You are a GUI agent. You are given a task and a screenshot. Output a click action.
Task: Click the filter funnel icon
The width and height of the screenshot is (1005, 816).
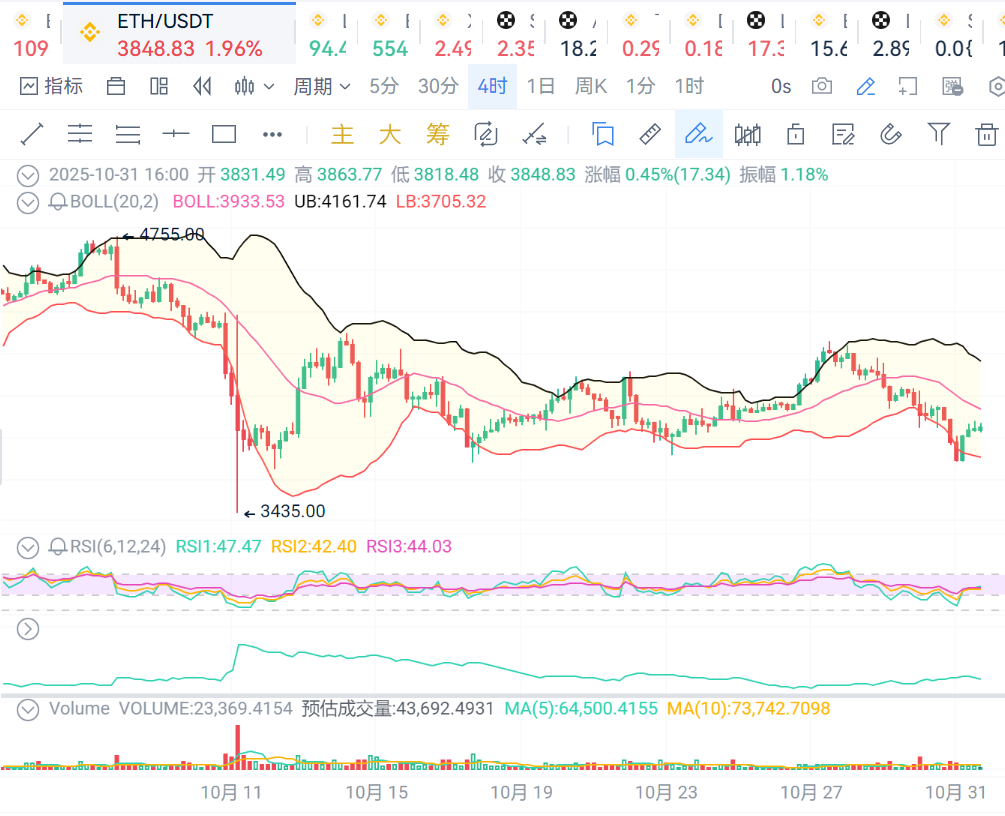(x=938, y=134)
